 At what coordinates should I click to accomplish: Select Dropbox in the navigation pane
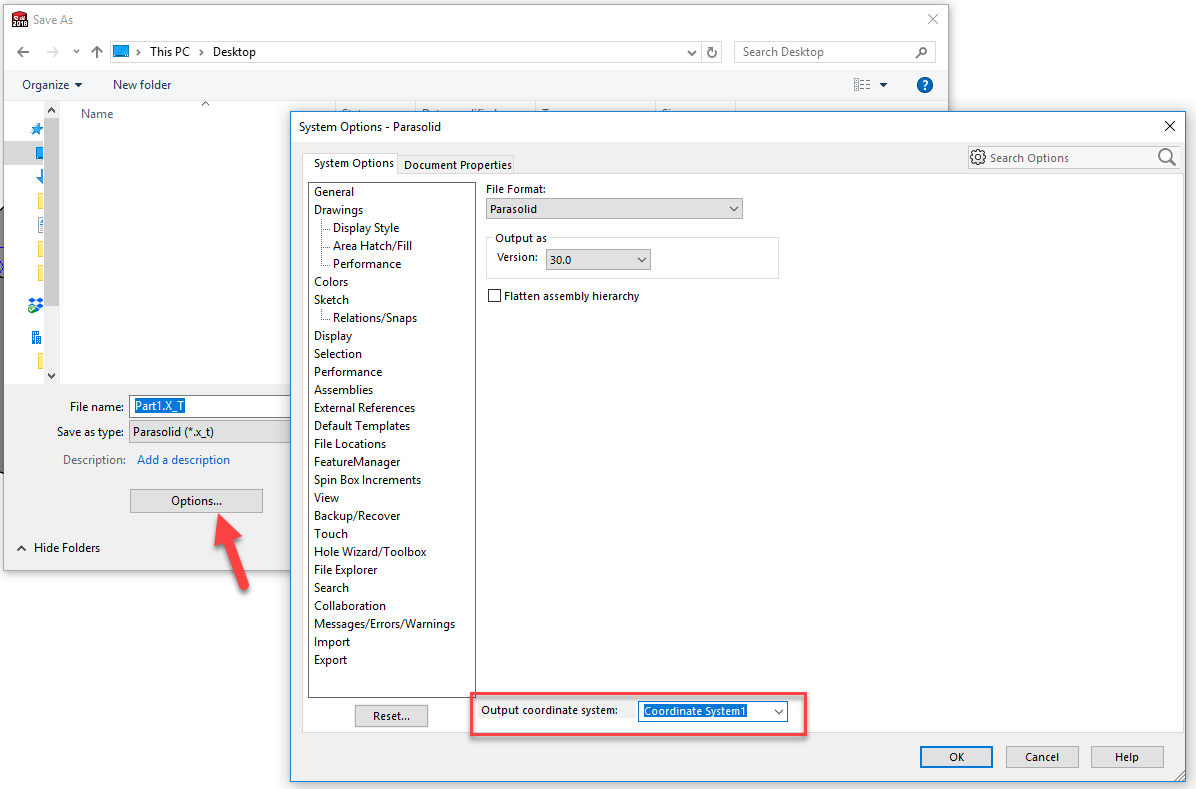[36, 306]
